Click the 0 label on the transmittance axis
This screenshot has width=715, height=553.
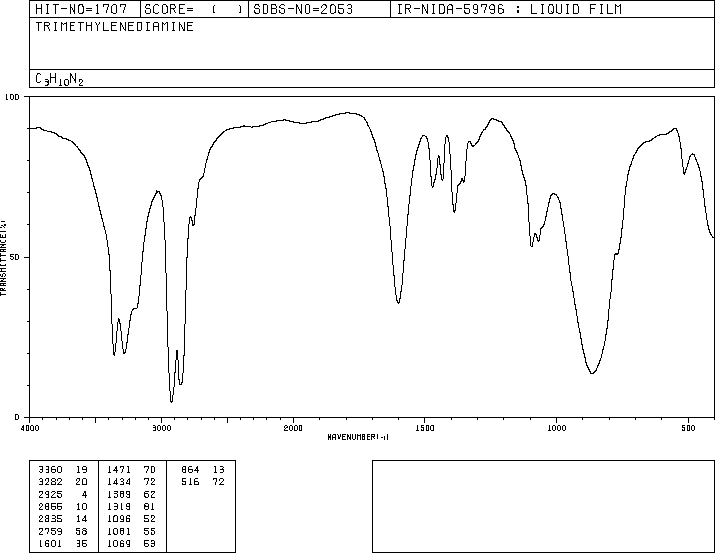(x=17, y=417)
